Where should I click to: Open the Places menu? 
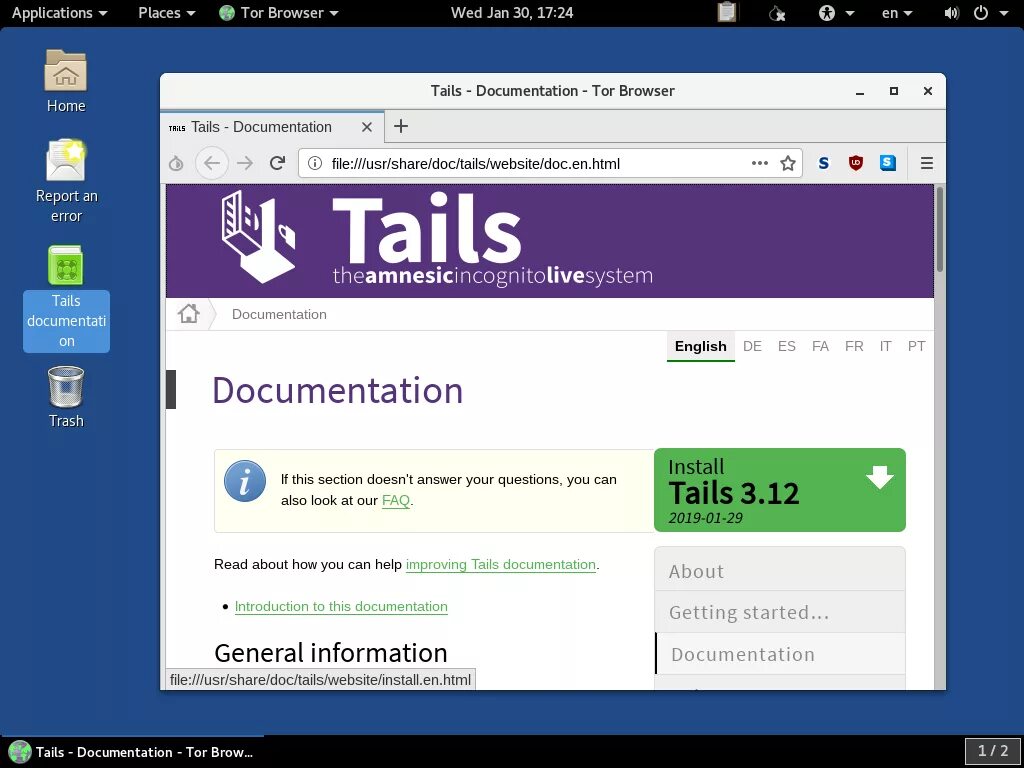click(x=167, y=12)
